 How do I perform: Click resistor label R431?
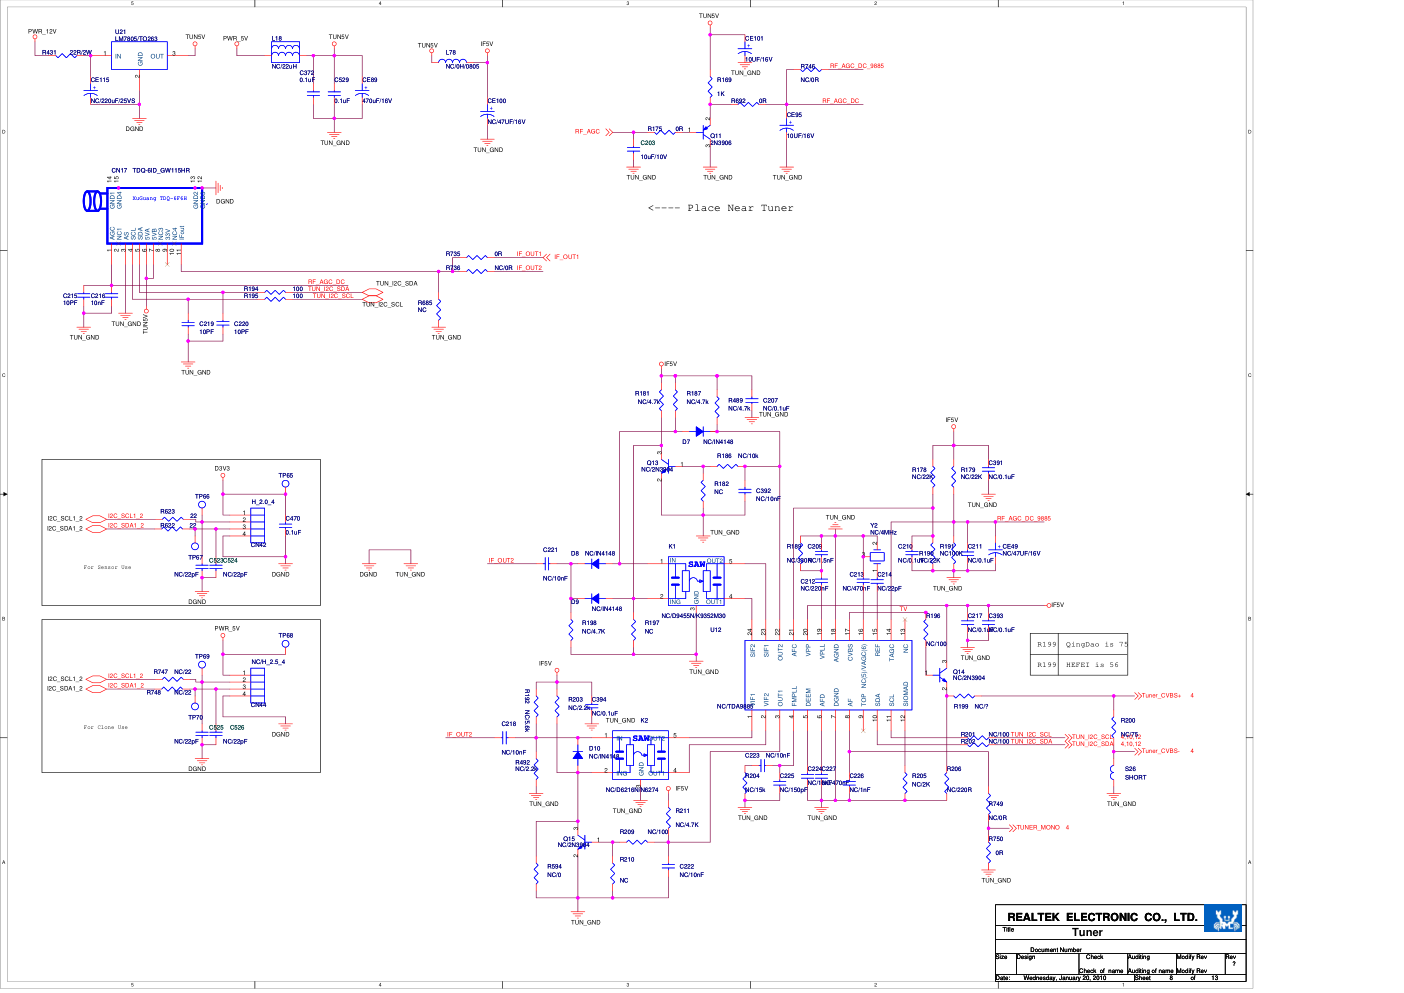coord(49,53)
